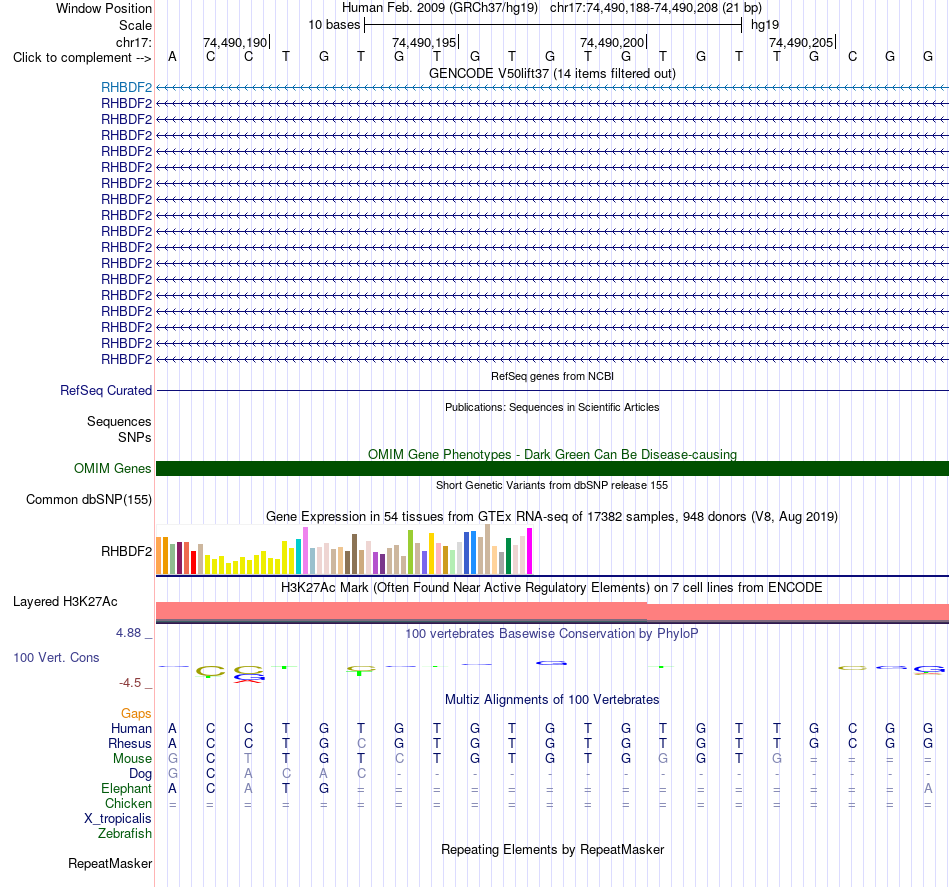
Task: Click the 10 bases scale bar text
Action: point(334,25)
